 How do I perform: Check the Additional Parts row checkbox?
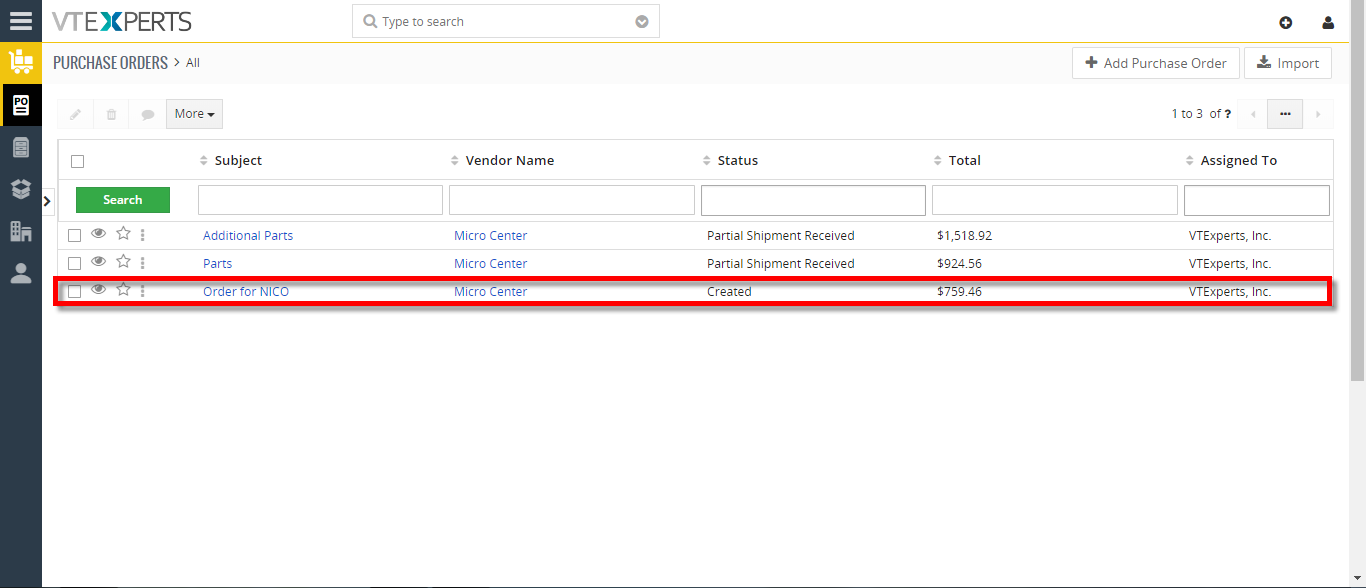[x=74, y=236]
